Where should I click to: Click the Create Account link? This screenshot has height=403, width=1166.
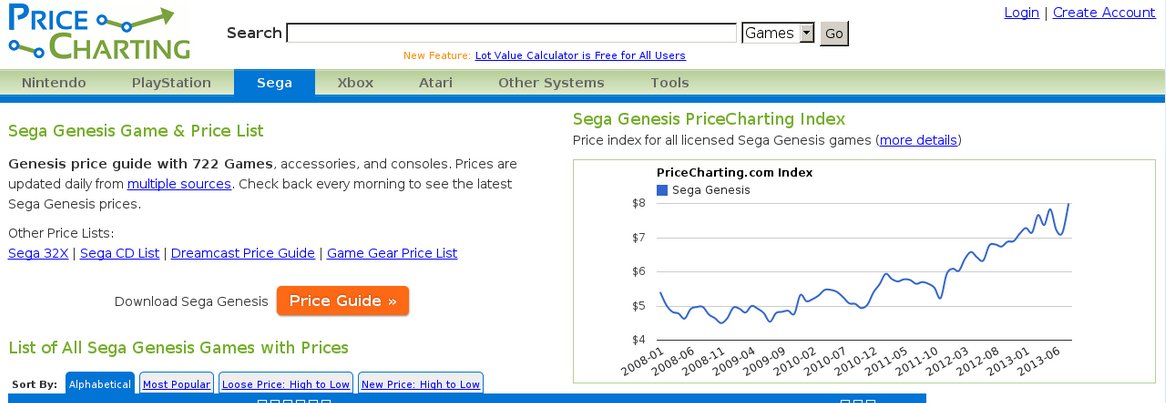pyautogui.click(x=1104, y=13)
